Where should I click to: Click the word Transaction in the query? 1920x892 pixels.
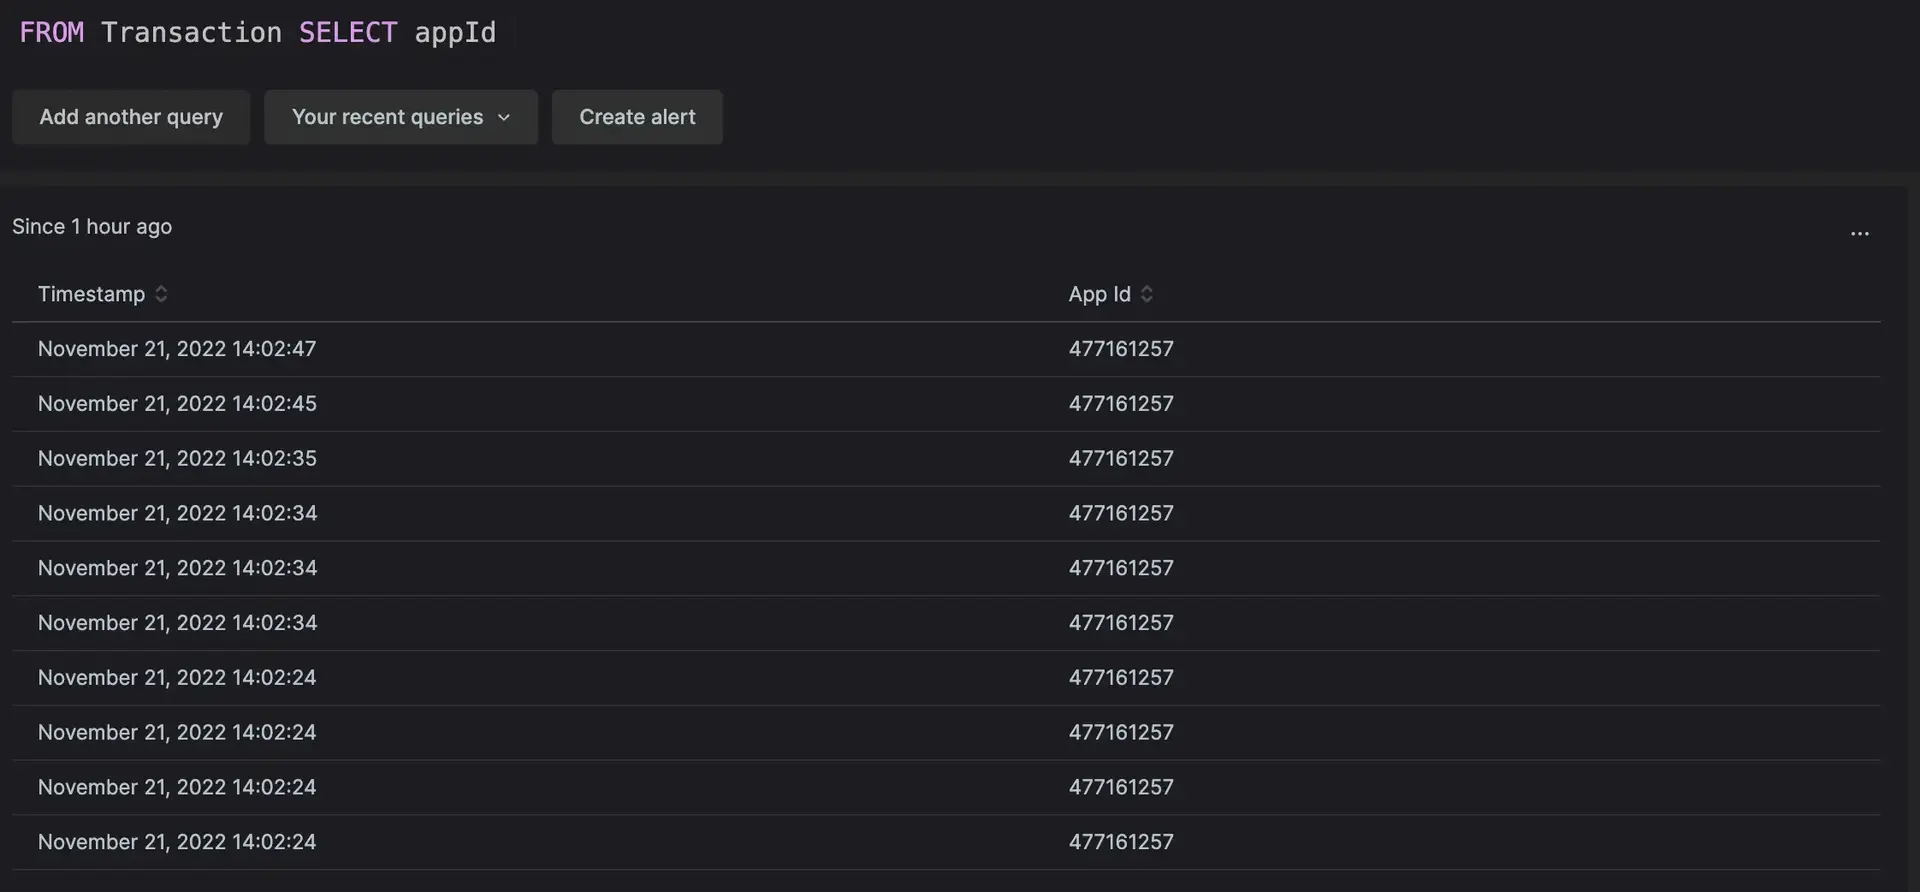(191, 33)
